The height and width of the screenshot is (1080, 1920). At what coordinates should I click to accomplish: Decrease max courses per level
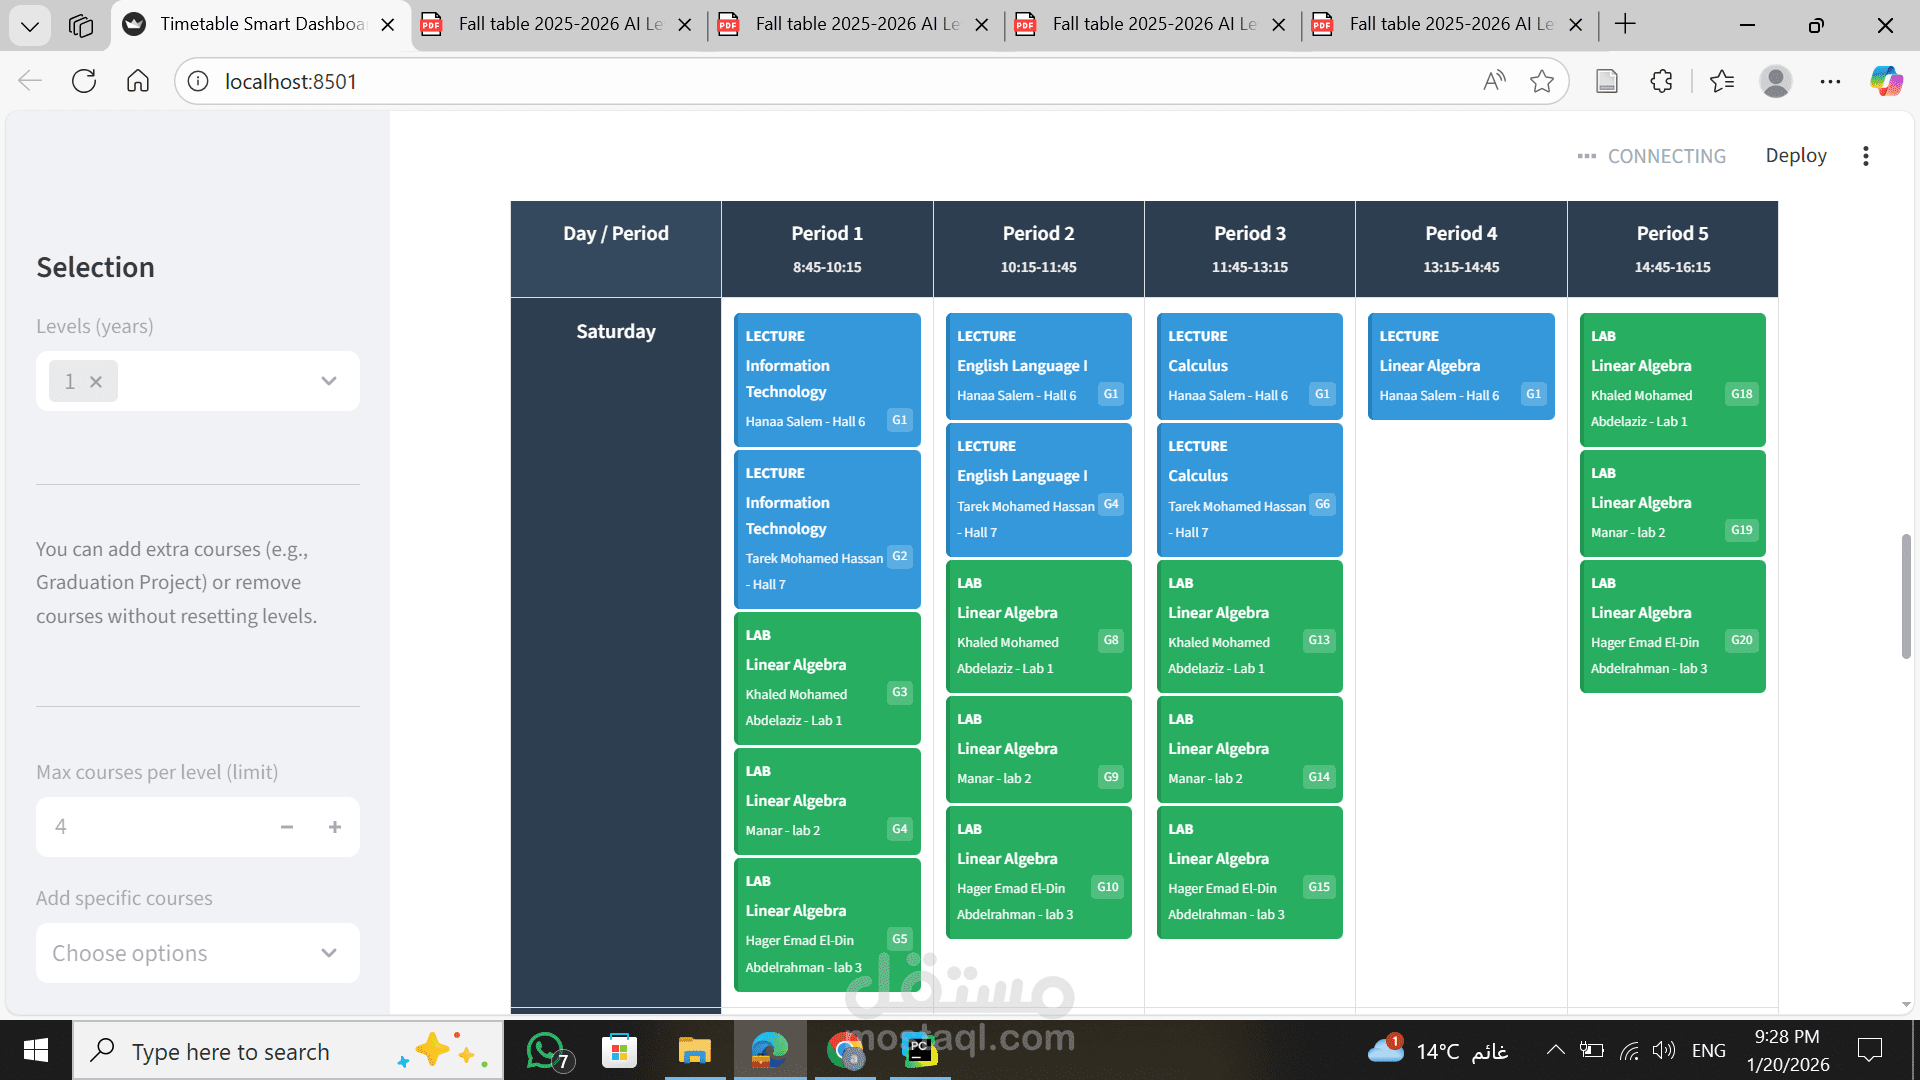click(287, 827)
